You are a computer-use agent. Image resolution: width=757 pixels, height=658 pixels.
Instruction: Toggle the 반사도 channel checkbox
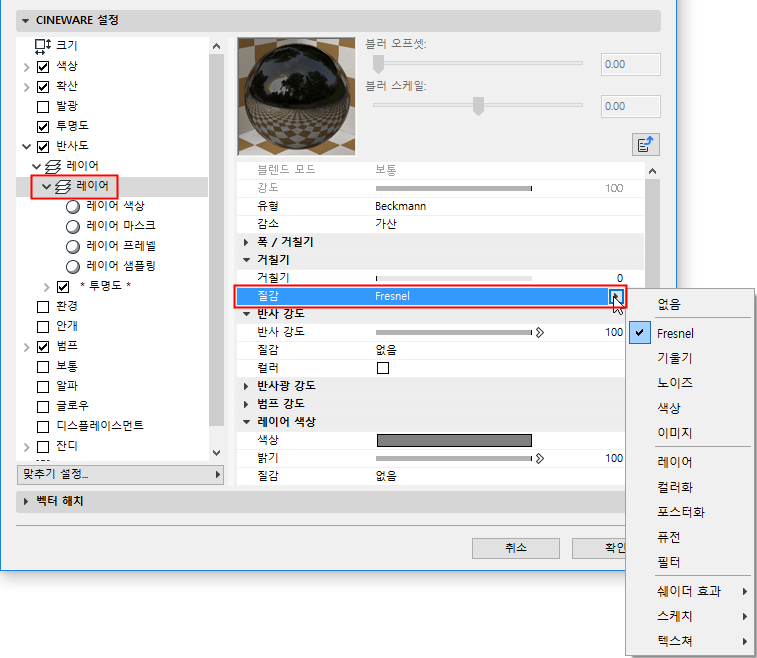click(x=43, y=147)
